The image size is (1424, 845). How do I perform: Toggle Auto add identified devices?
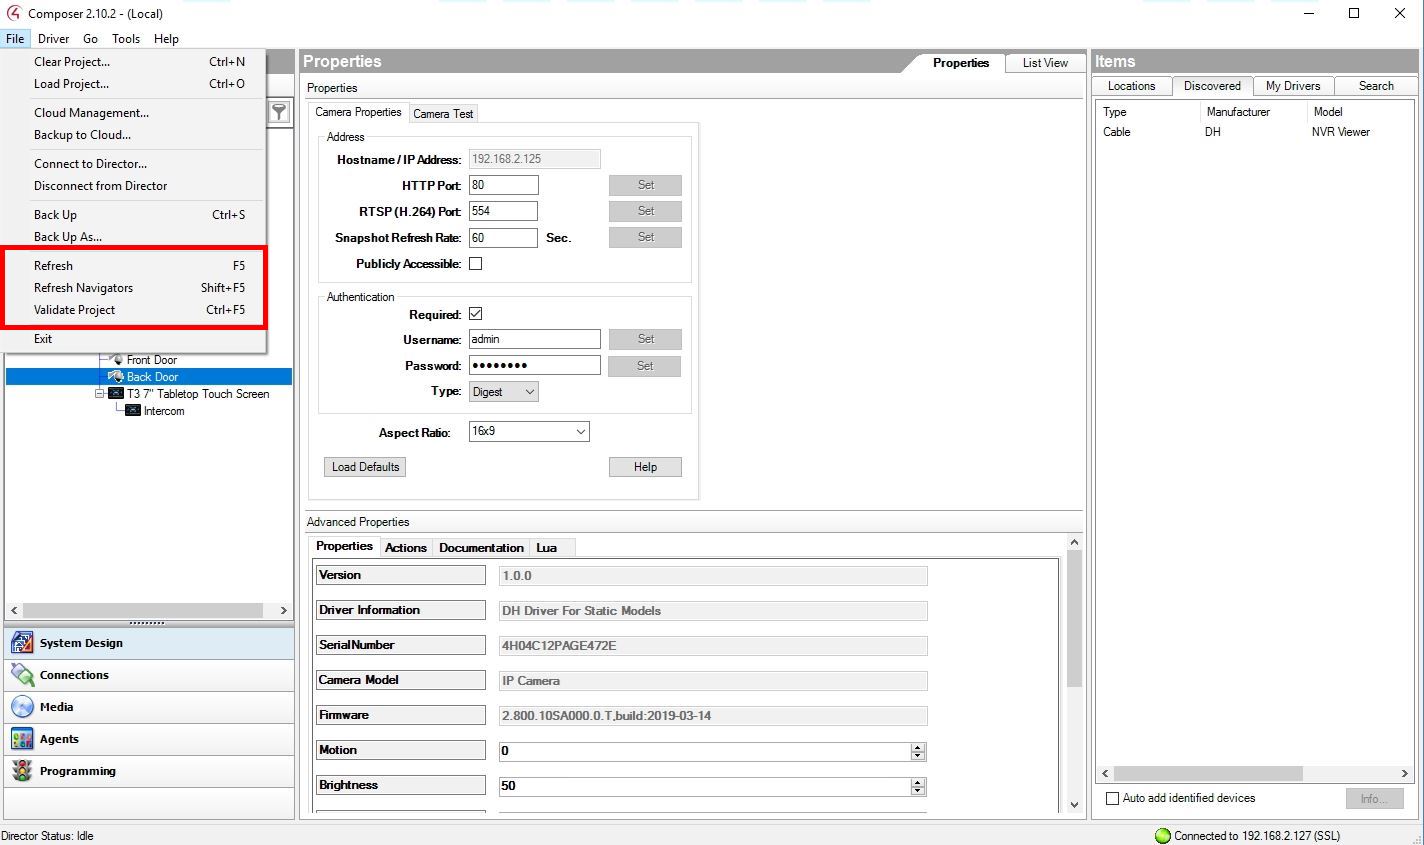pos(1112,798)
